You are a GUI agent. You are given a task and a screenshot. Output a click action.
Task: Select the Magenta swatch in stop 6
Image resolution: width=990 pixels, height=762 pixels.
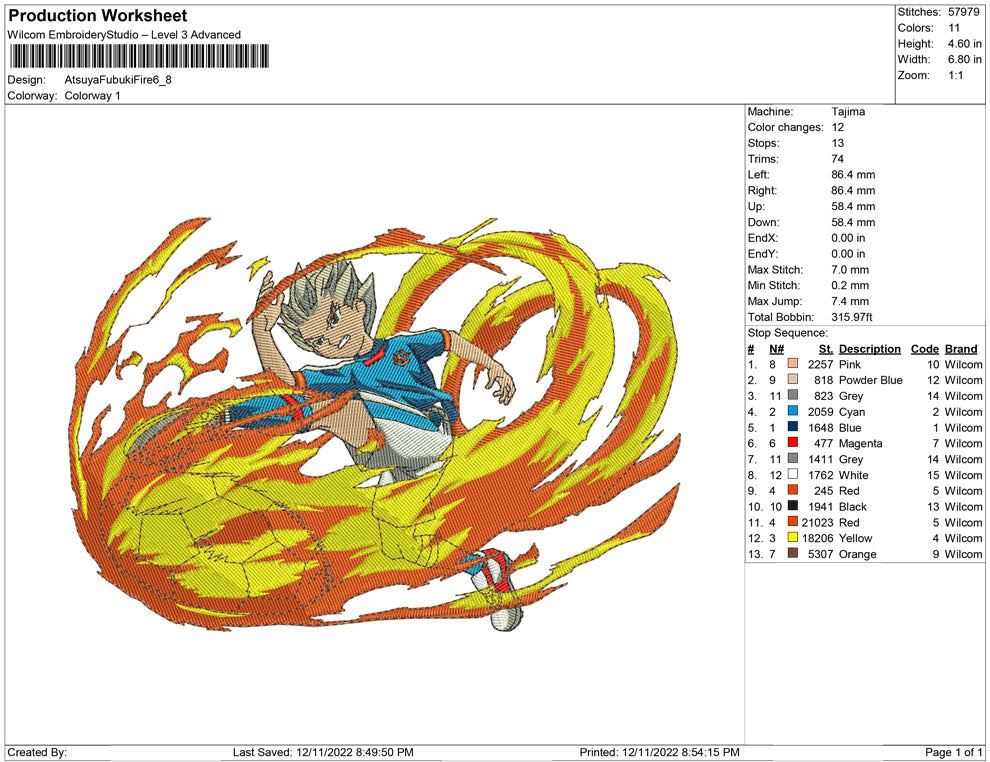click(793, 443)
